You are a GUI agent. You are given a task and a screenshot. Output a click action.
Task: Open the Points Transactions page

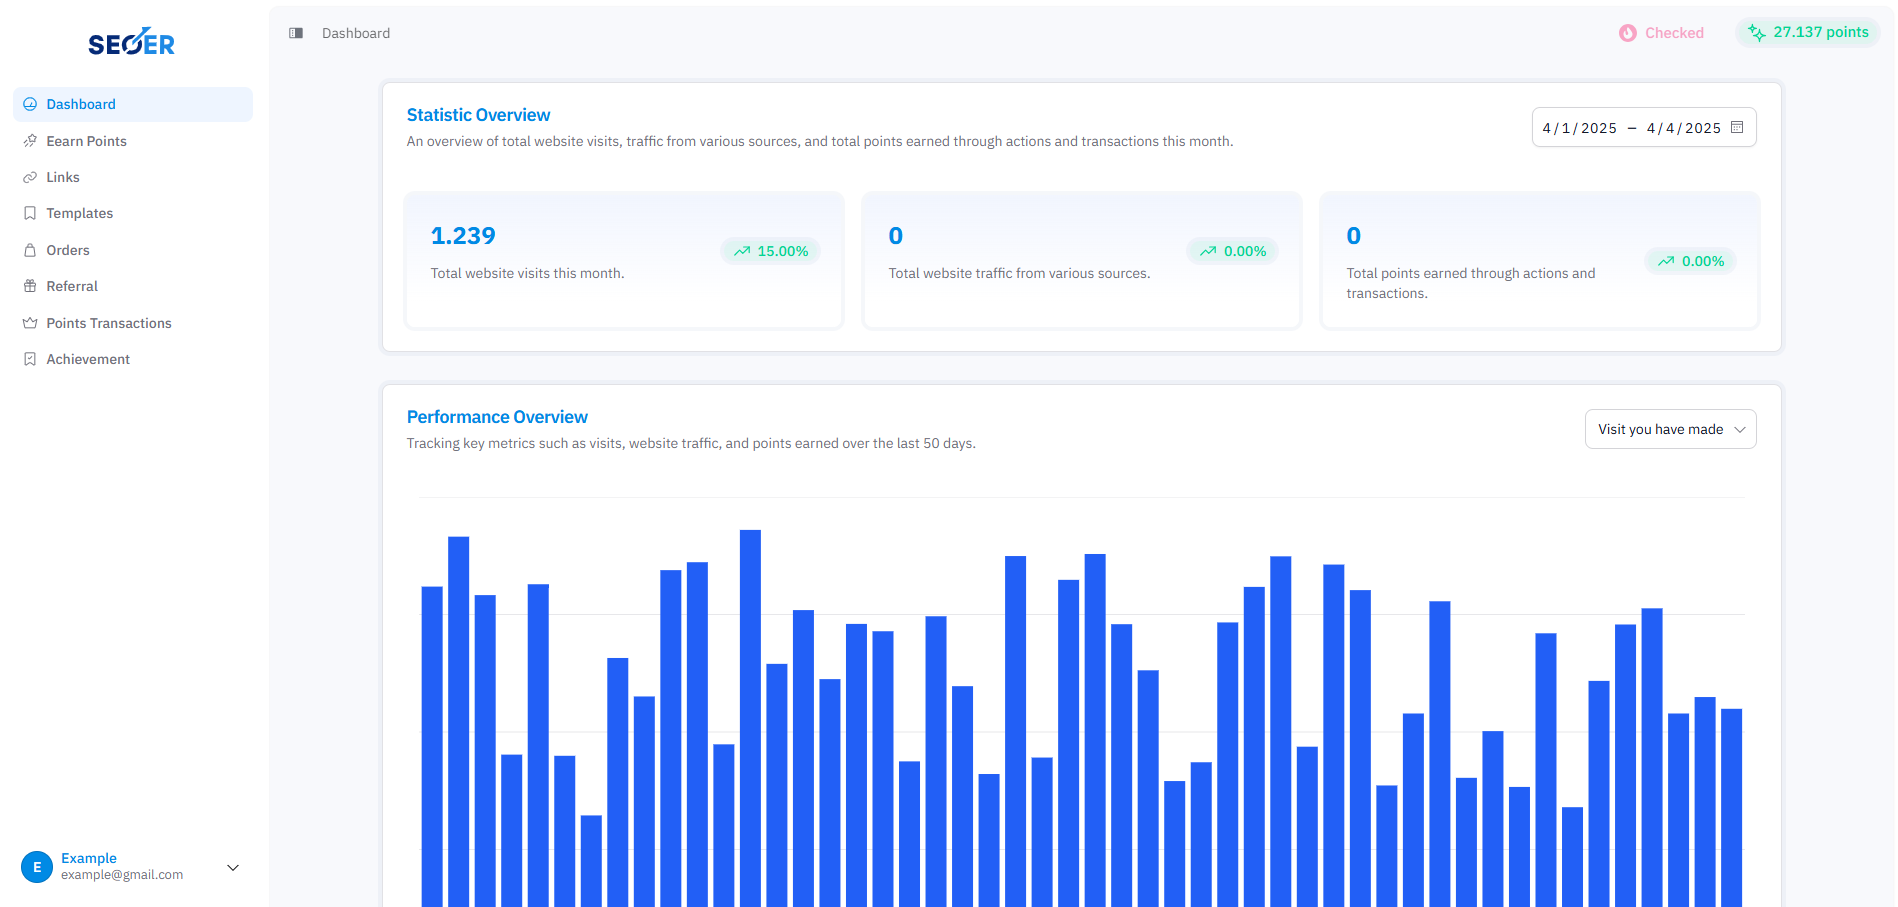pyautogui.click(x=109, y=323)
